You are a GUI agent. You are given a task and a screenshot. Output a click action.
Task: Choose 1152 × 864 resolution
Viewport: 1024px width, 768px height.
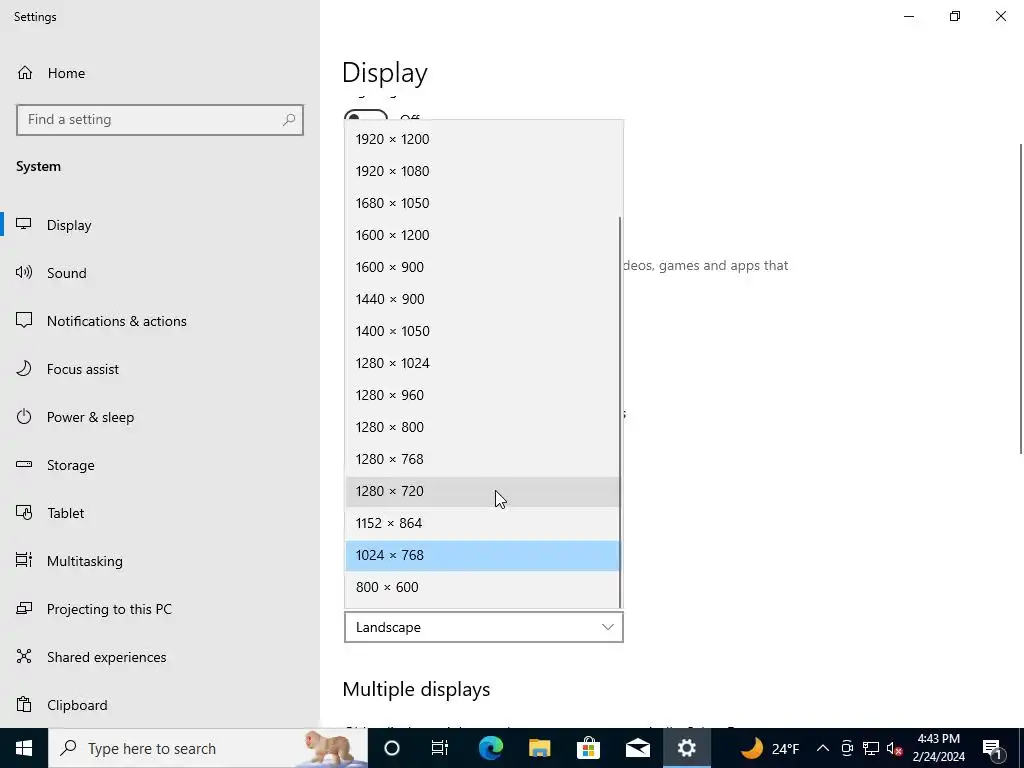point(483,523)
